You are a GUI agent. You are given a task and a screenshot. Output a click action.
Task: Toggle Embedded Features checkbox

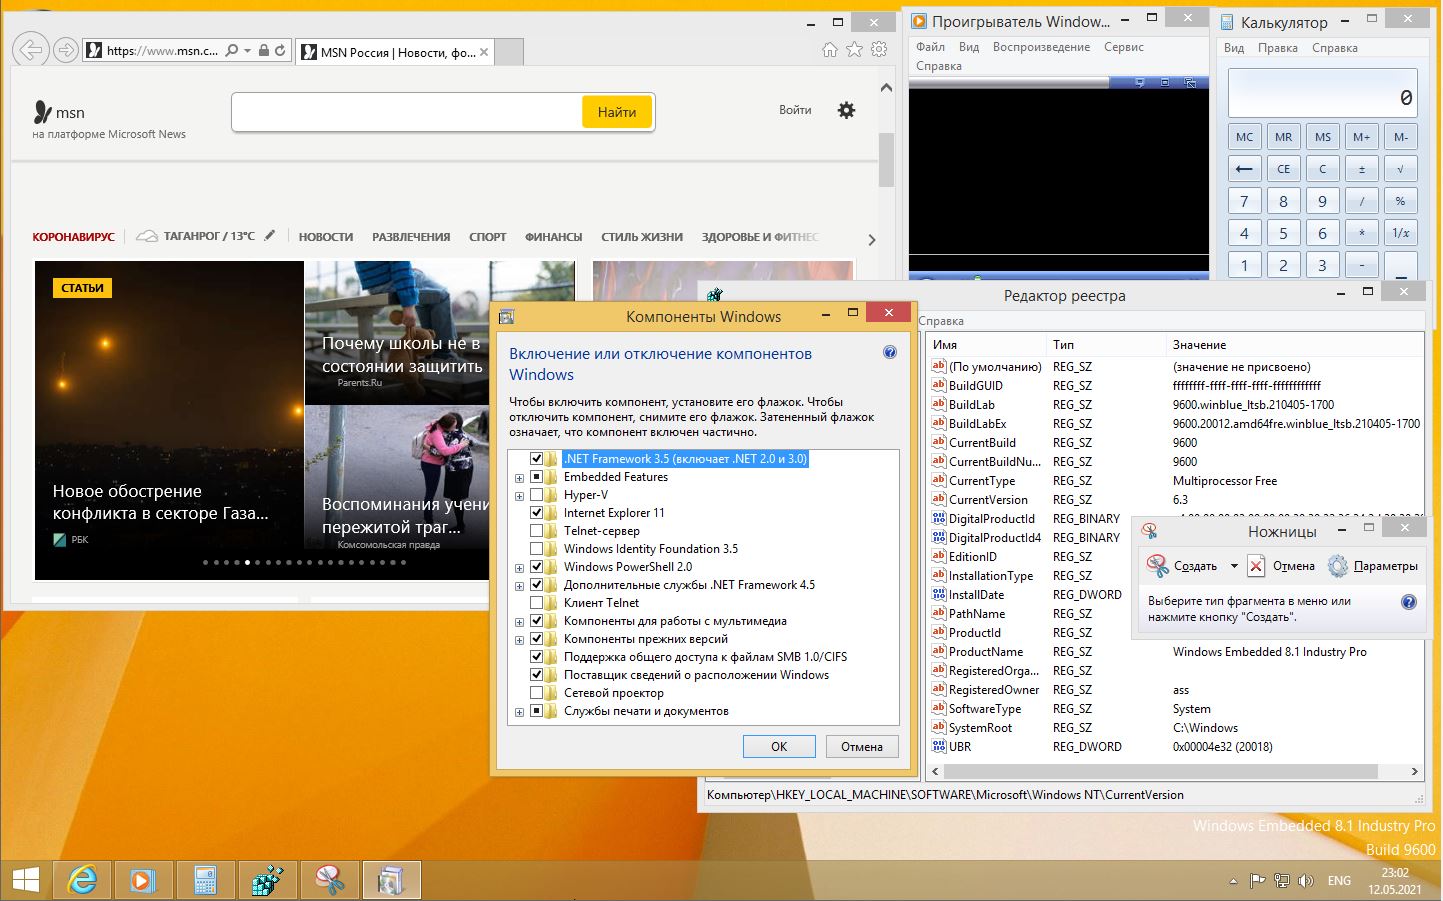tap(536, 477)
